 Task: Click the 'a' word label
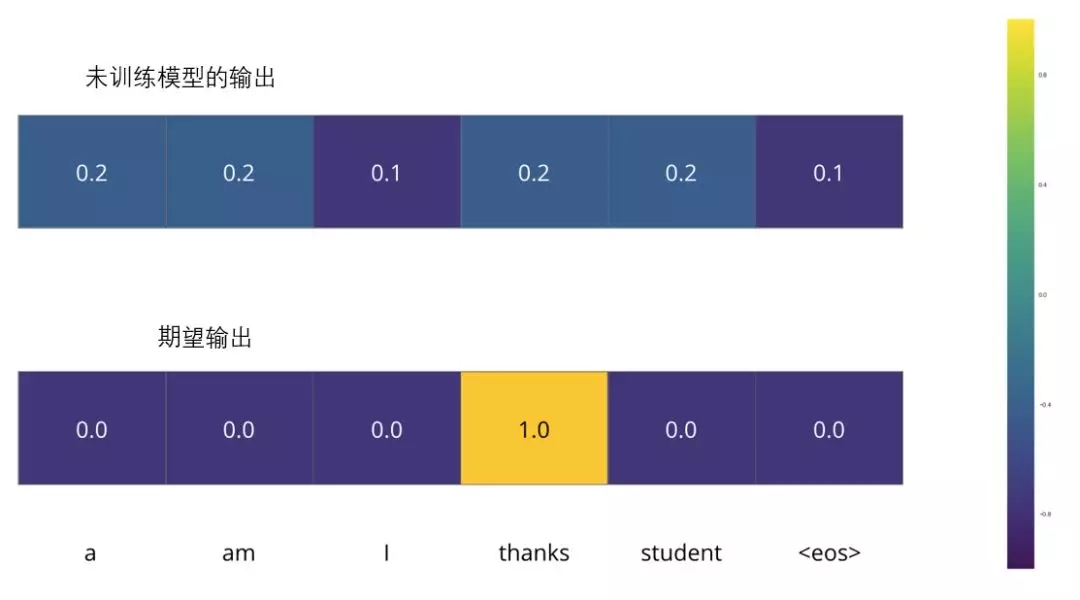(90, 553)
